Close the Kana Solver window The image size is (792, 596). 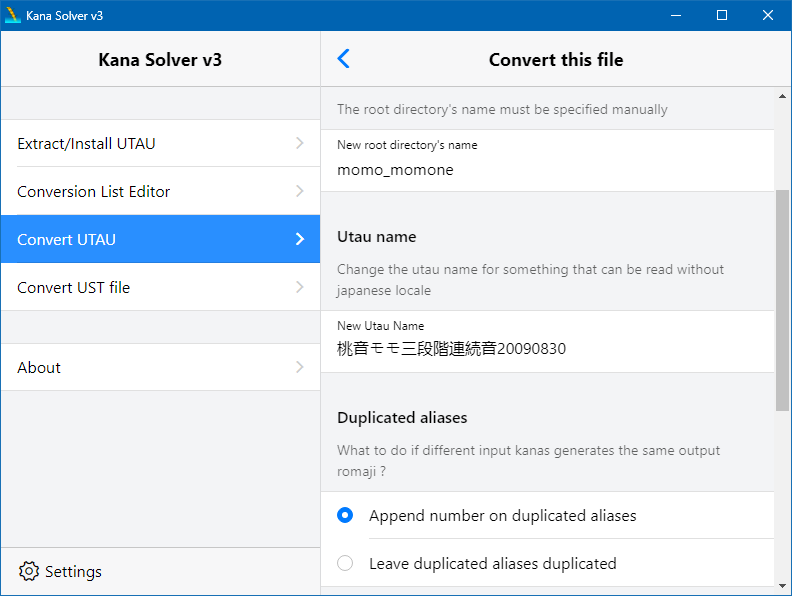tap(768, 15)
